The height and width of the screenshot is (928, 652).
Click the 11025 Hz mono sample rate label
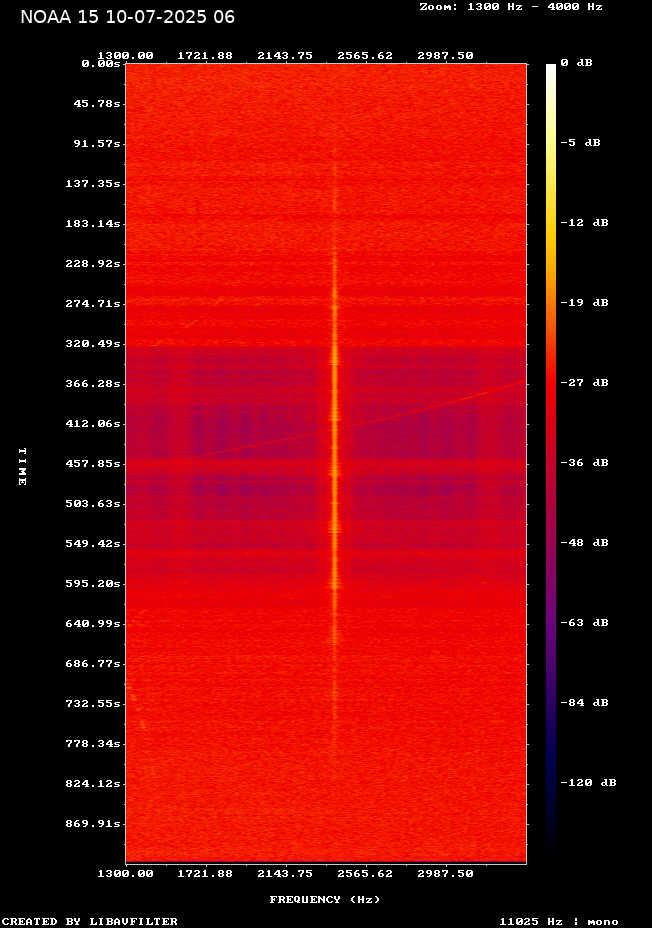pyautogui.click(x=559, y=921)
